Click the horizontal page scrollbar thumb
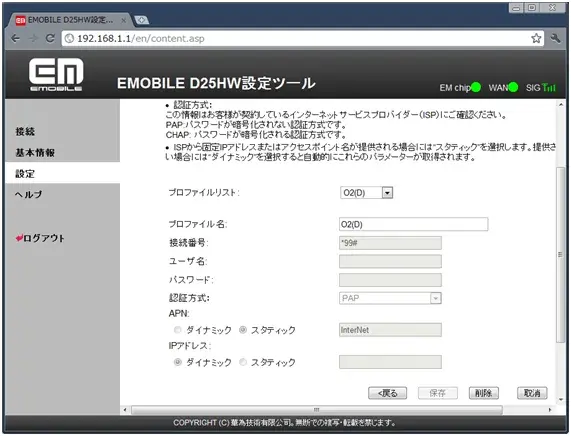This screenshot has height=436, width=571. [317, 410]
